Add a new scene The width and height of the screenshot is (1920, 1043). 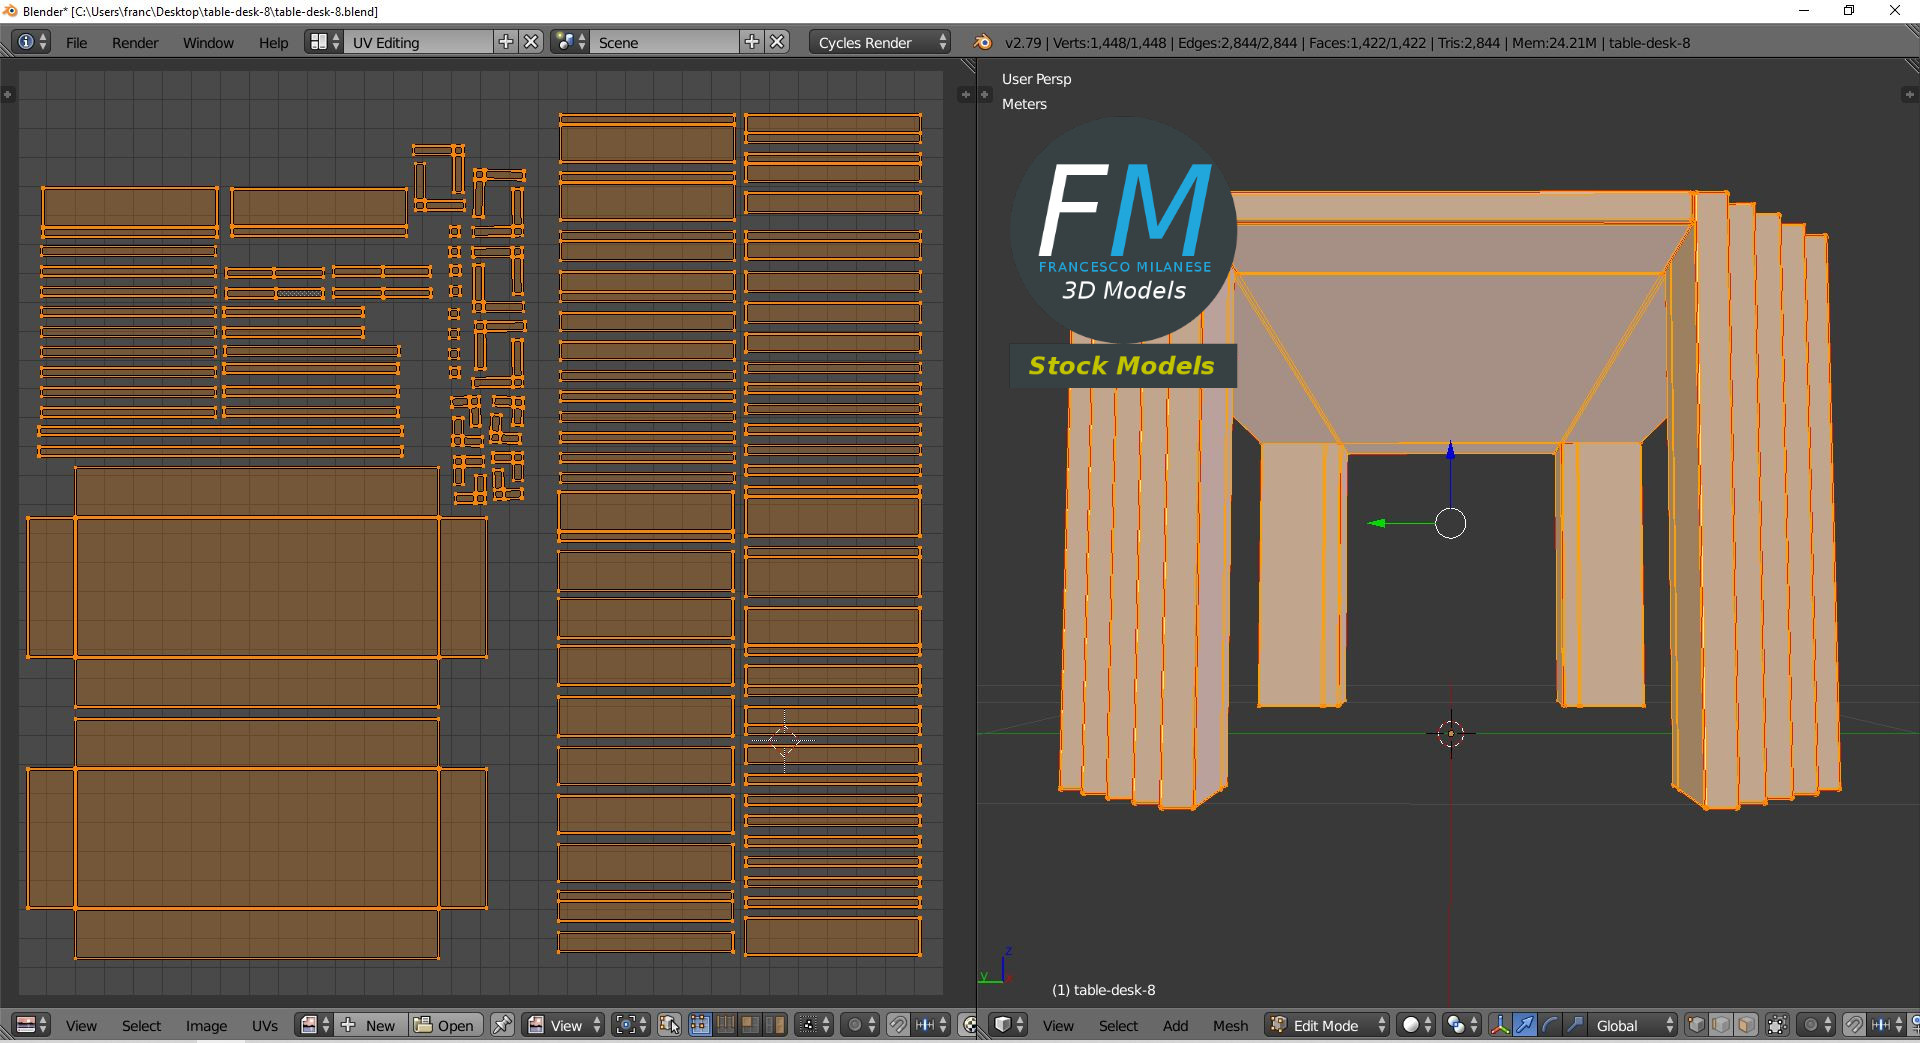point(752,42)
